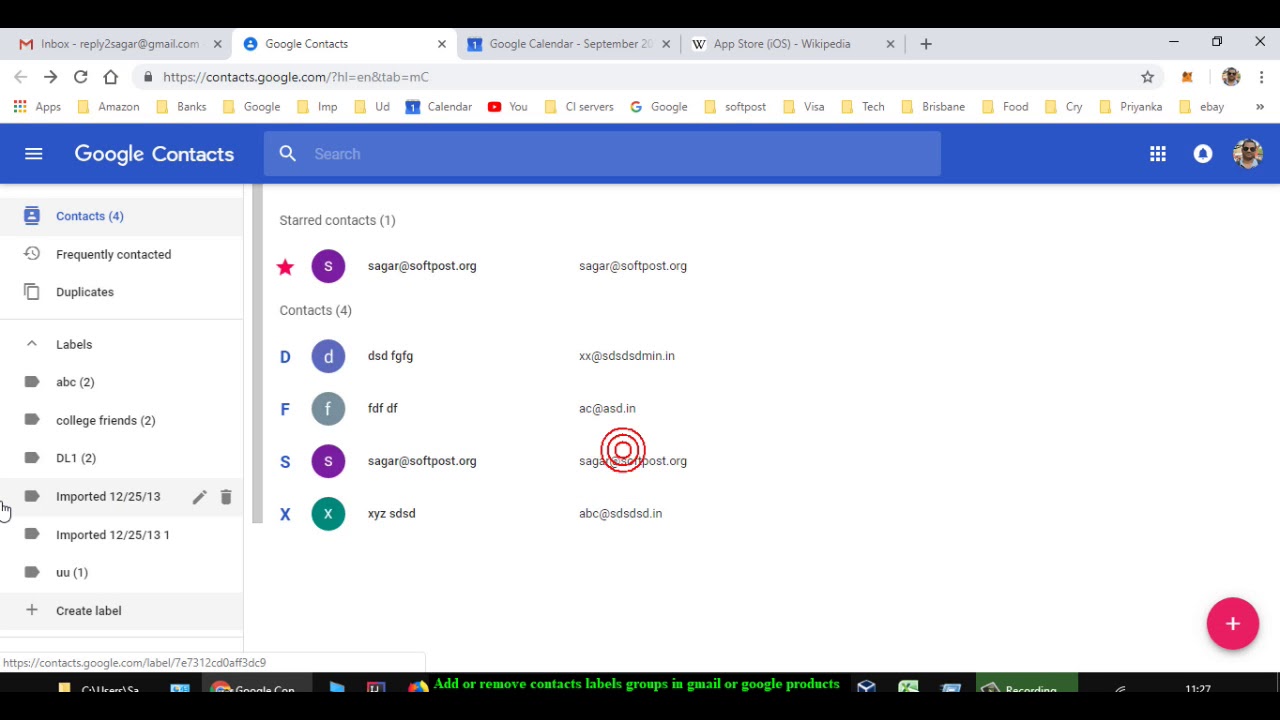Image resolution: width=1280 pixels, height=720 pixels.
Task: Switch to the Google Calendar tab
Action: tap(570, 44)
